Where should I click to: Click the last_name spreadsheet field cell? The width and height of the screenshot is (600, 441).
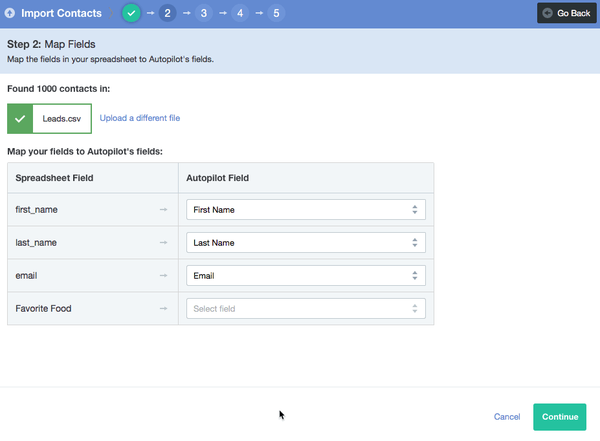tap(93, 242)
